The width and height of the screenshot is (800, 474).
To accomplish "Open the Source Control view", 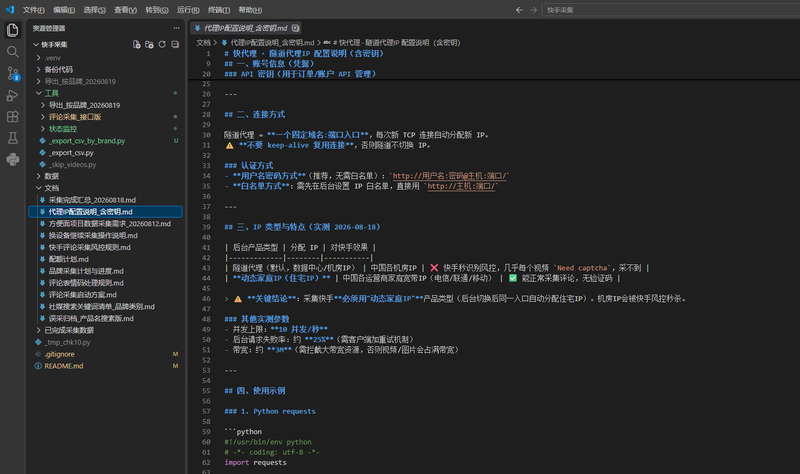I will point(13,73).
